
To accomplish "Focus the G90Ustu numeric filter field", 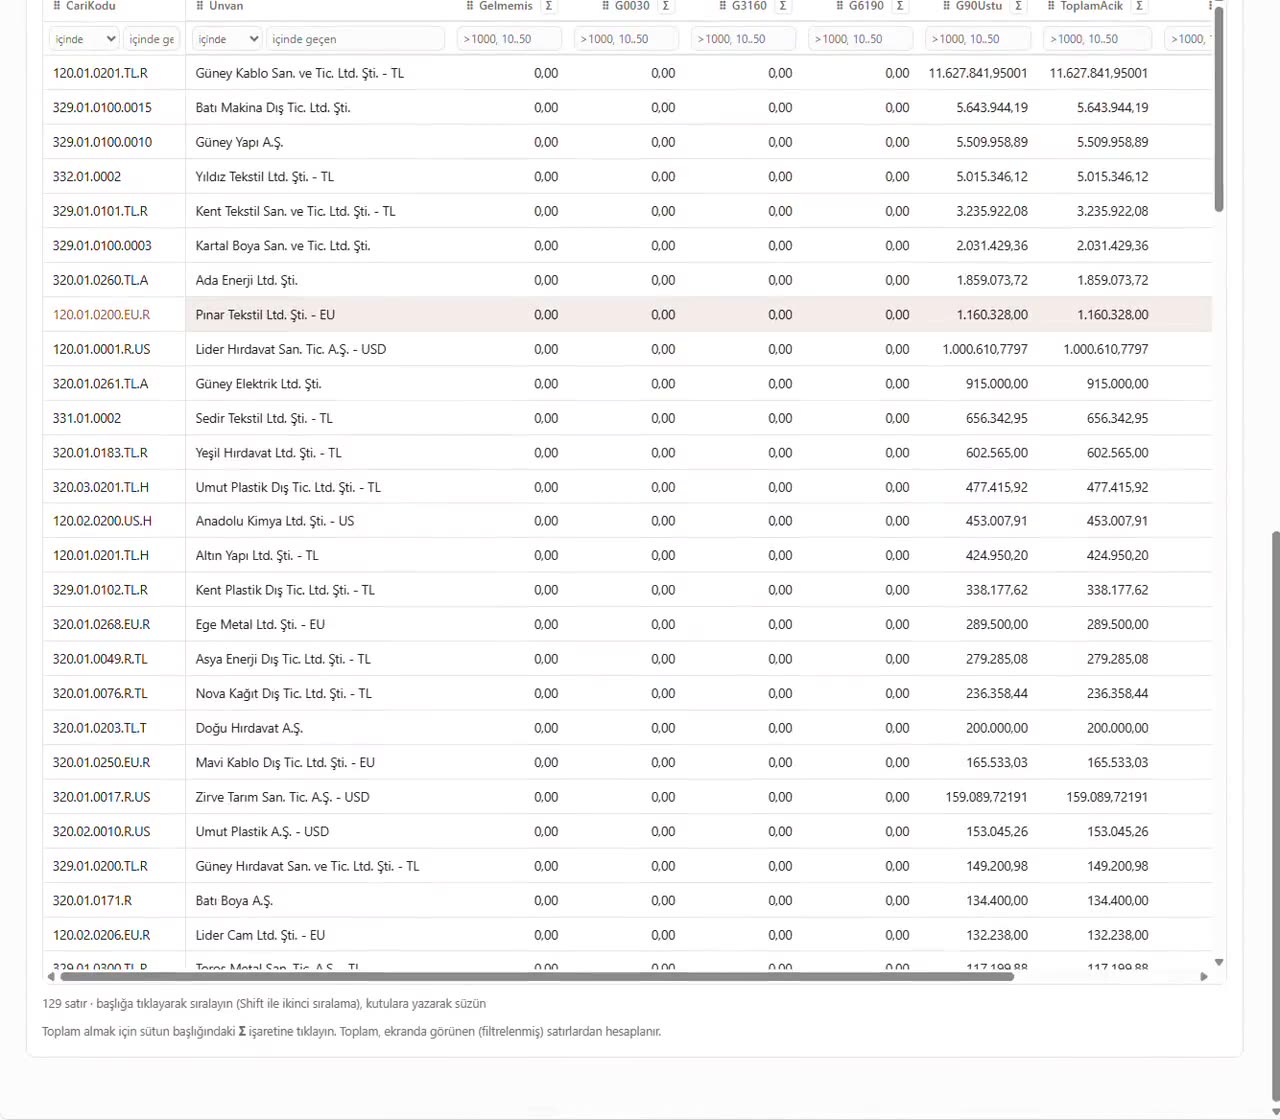I will click(x=978, y=39).
